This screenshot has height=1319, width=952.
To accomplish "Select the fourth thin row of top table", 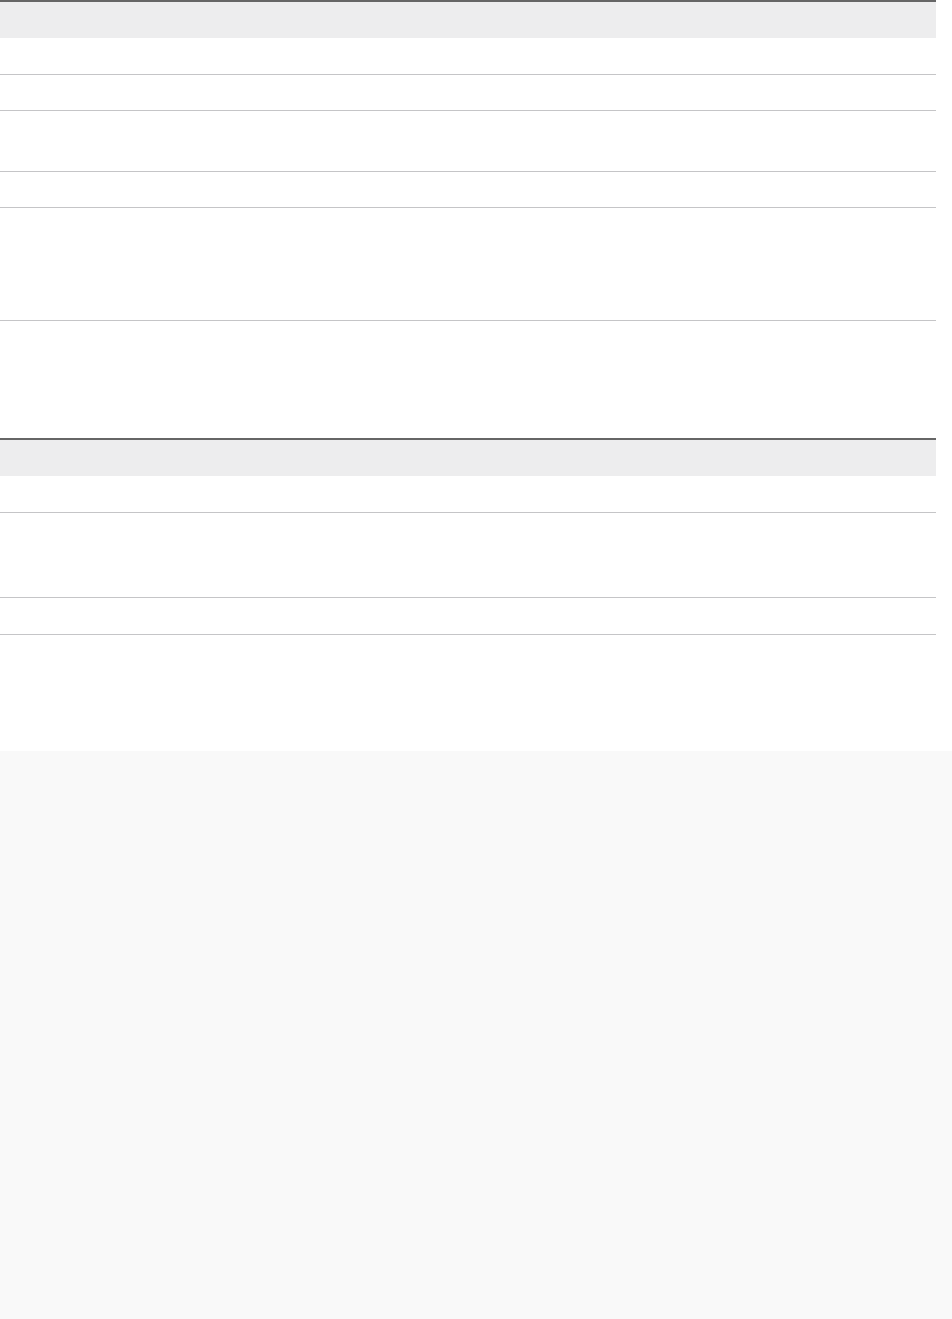I will pyautogui.click(x=468, y=189).
